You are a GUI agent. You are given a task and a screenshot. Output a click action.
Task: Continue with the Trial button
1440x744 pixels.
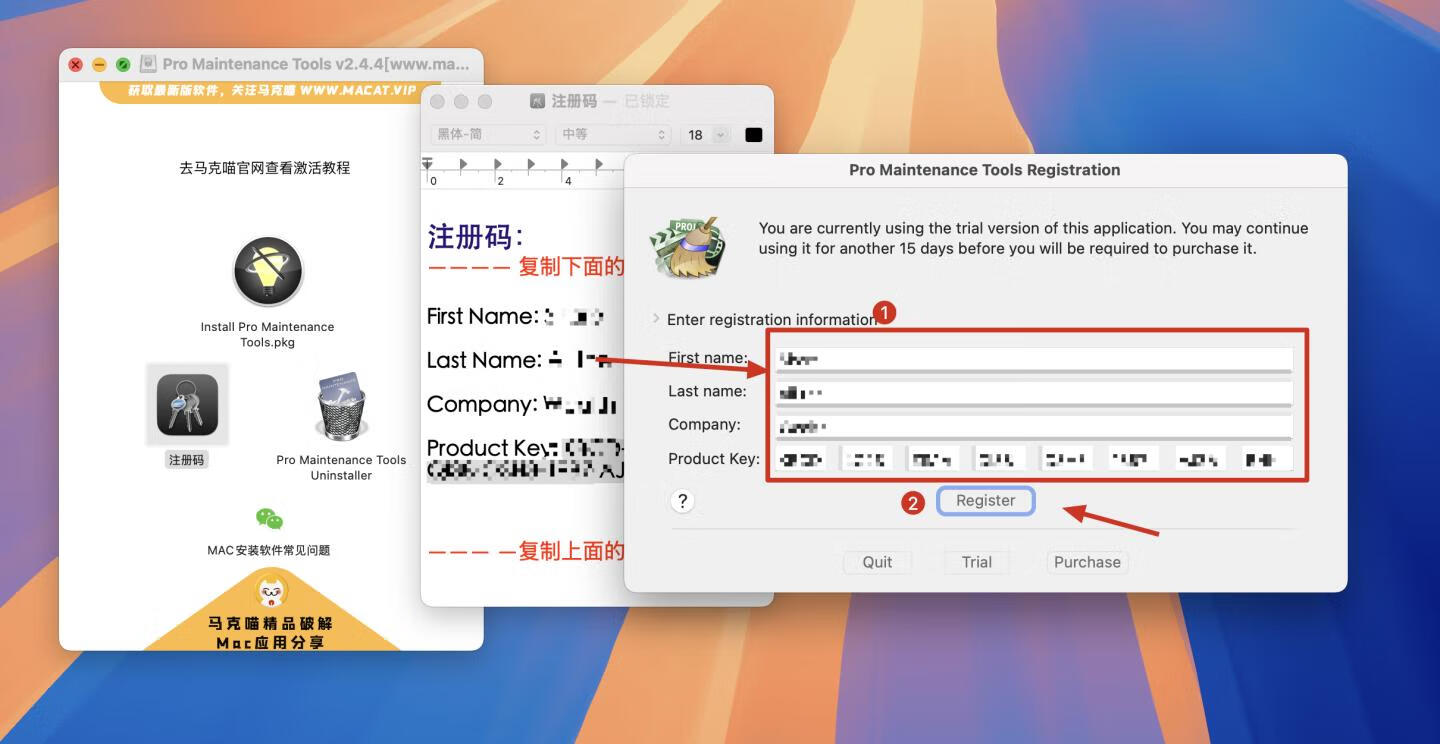coord(977,562)
